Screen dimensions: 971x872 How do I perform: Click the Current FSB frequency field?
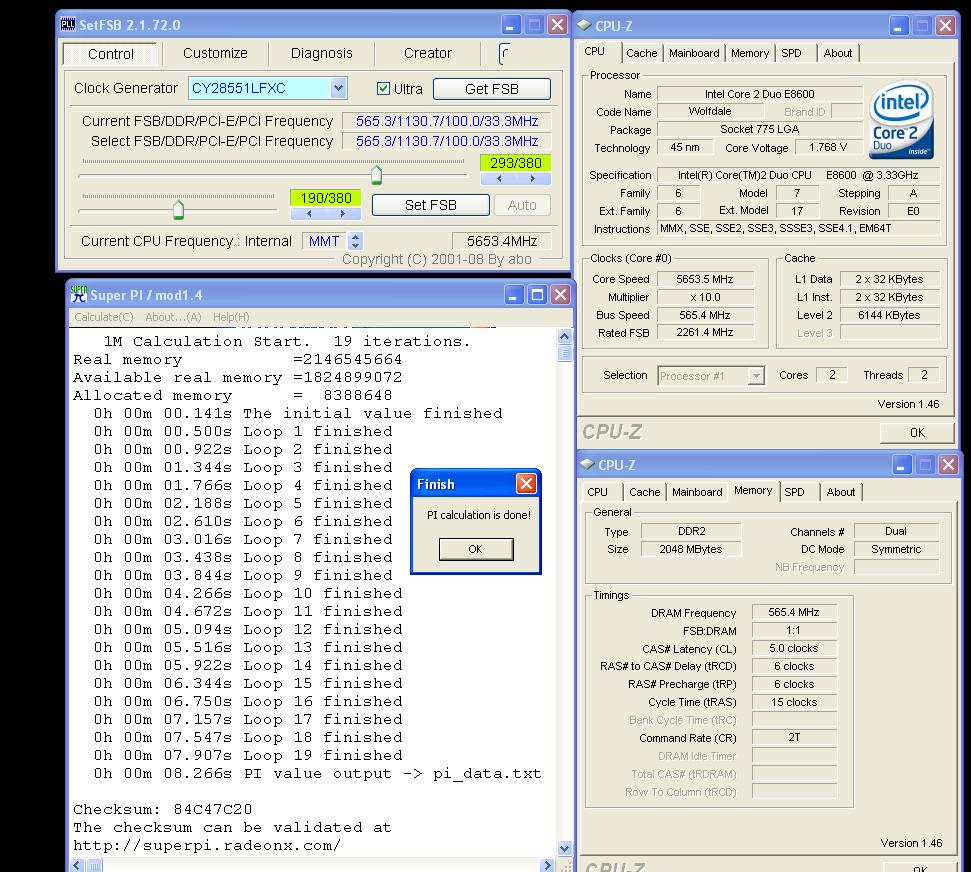(x=446, y=121)
